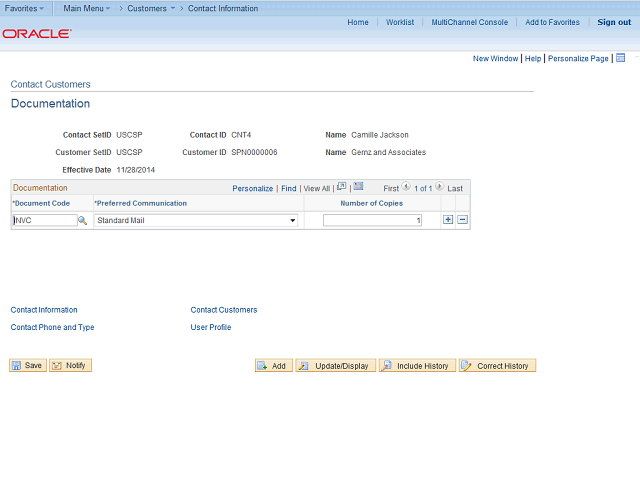Click the effective date 11/28/2014
This screenshot has width=640, height=480.
click(x=136, y=170)
